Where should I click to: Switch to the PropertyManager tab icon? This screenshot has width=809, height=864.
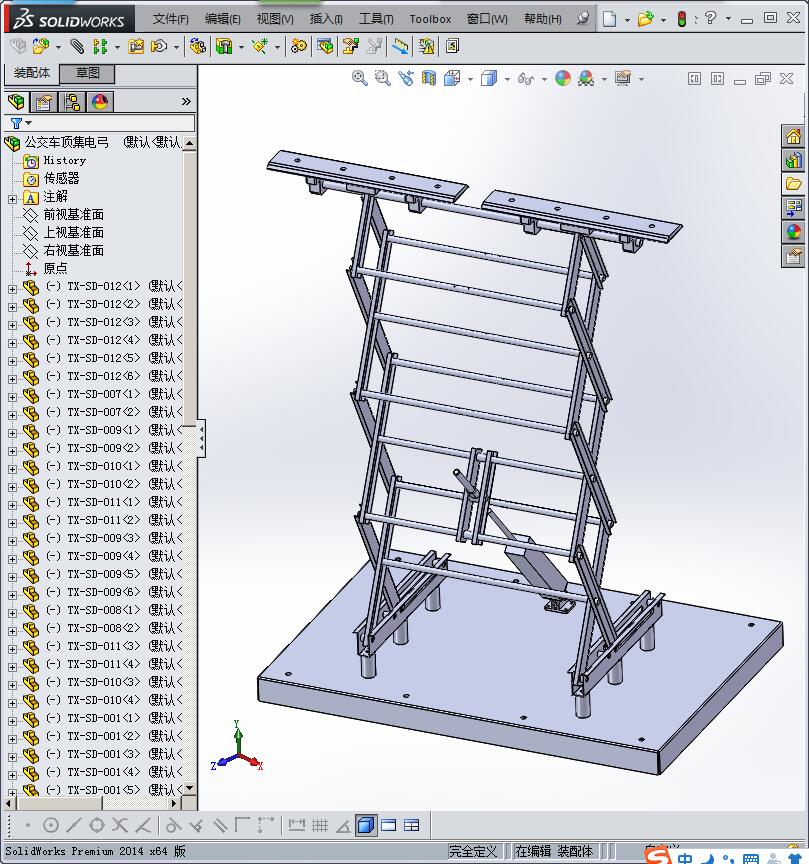(44, 102)
